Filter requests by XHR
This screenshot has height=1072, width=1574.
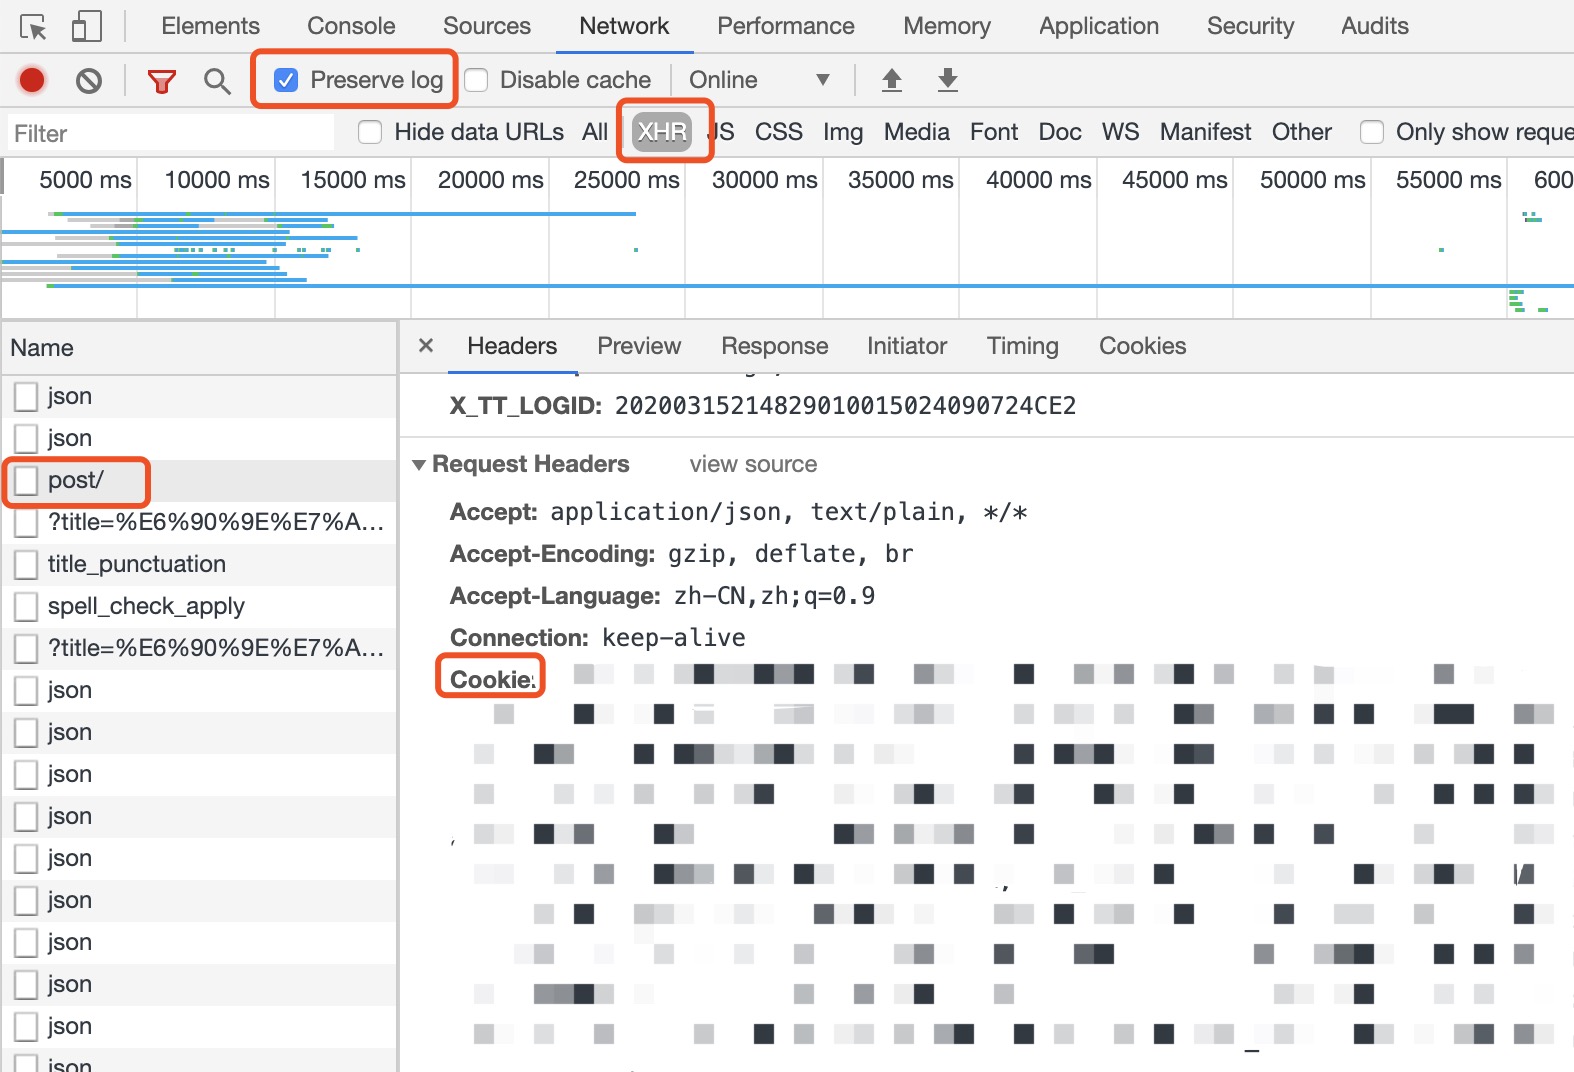pyautogui.click(x=662, y=132)
